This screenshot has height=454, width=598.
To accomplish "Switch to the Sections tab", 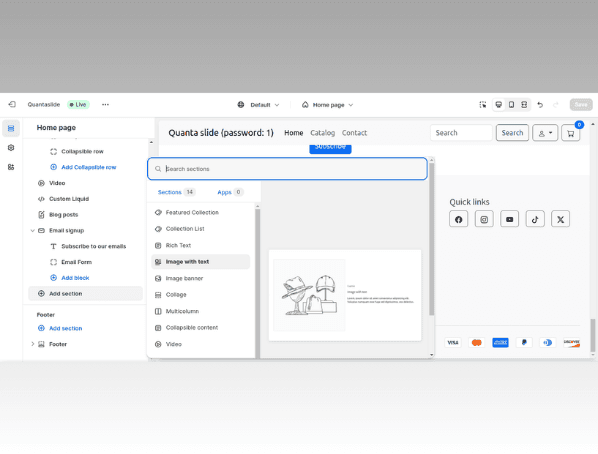I will click(177, 192).
